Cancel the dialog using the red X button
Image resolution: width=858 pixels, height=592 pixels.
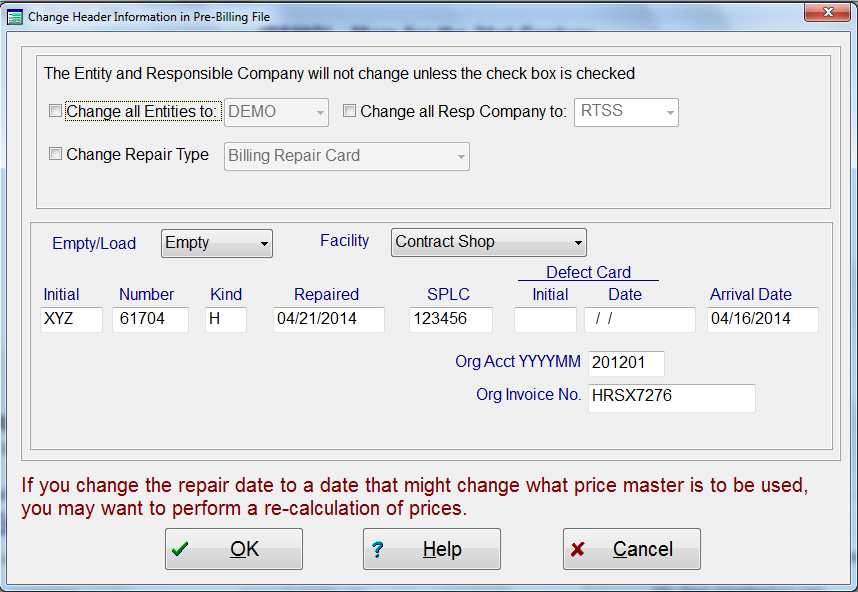(x=631, y=549)
